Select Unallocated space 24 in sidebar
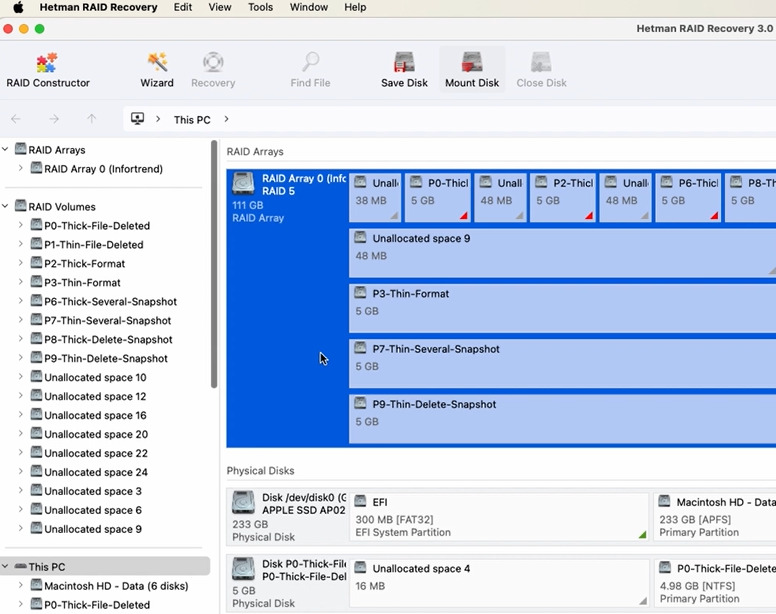This screenshot has width=776, height=614. pos(96,472)
